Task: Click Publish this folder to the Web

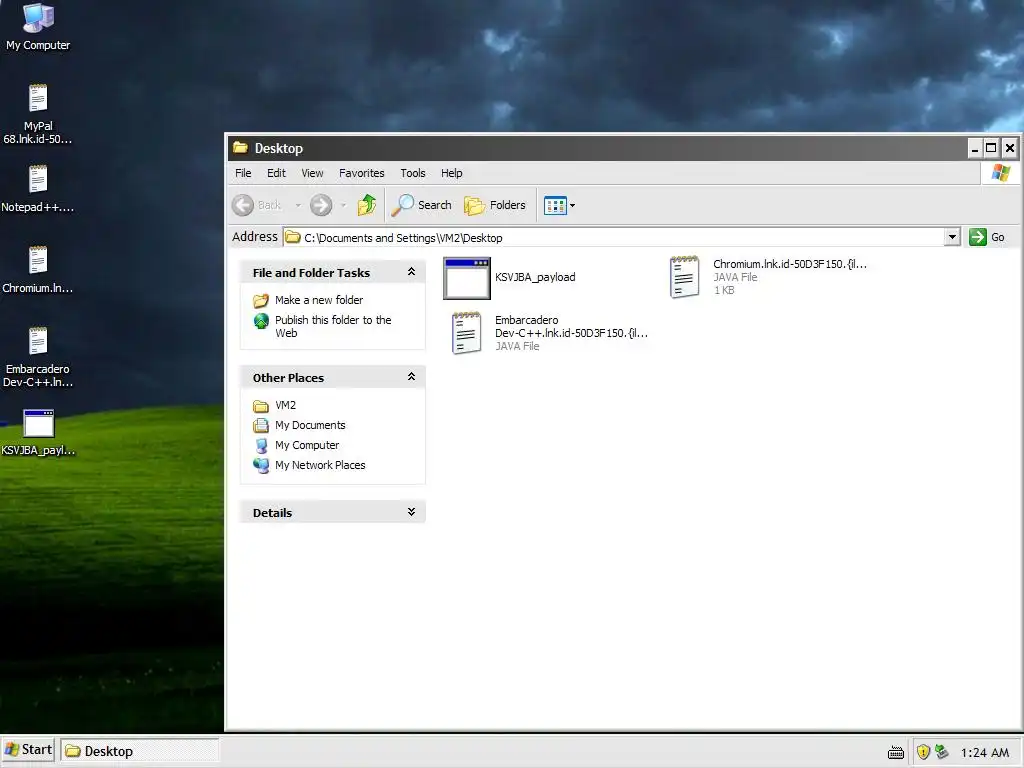Action: click(333, 327)
